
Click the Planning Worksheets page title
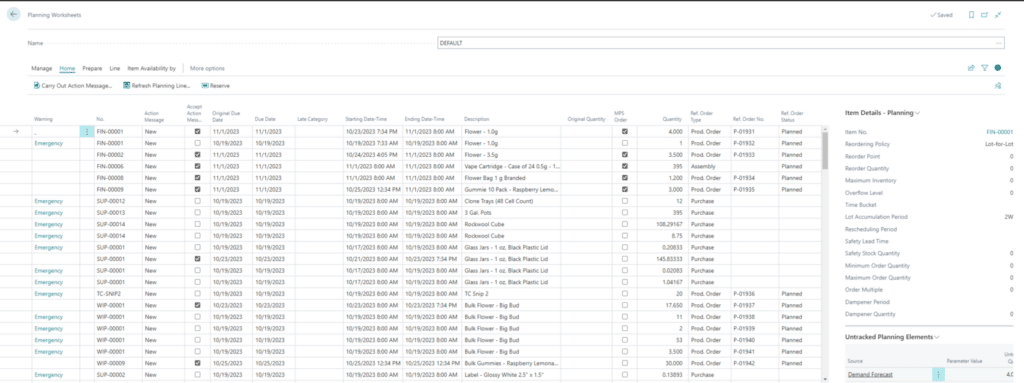point(54,14)
